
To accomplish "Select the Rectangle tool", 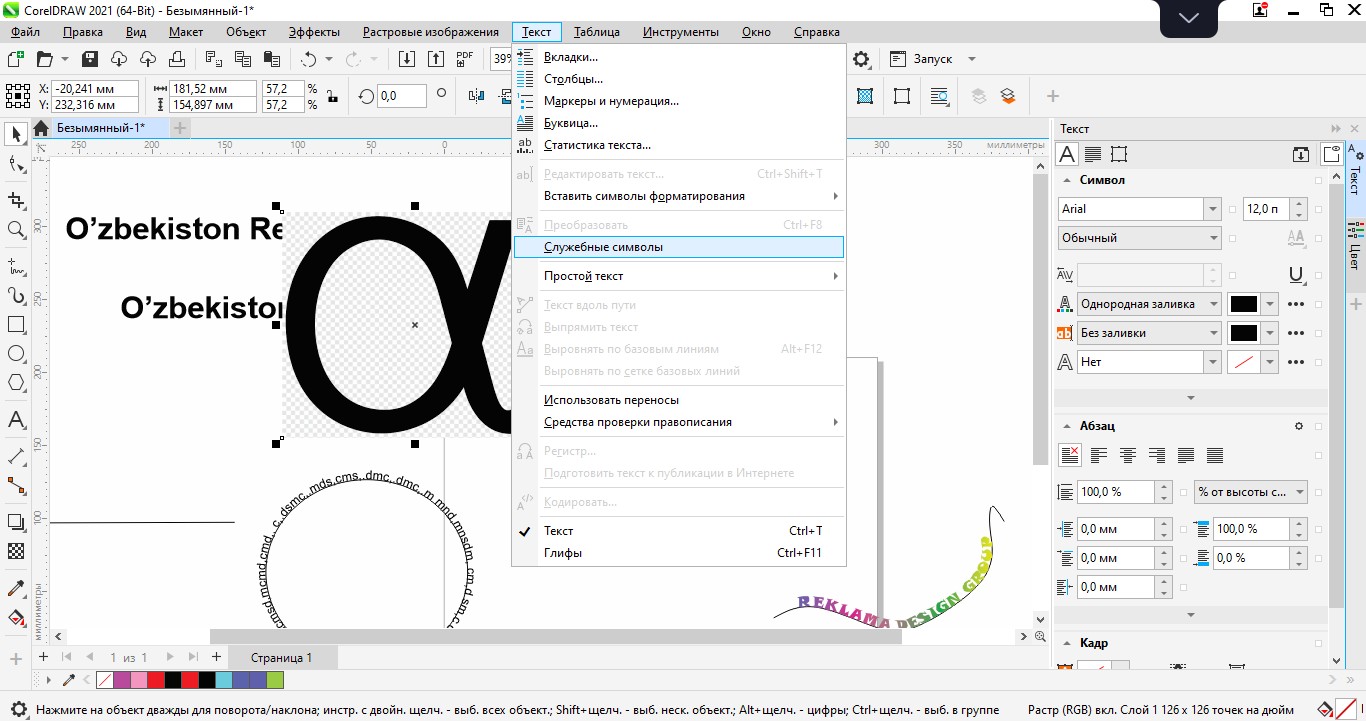I will (x=16, y=325).
